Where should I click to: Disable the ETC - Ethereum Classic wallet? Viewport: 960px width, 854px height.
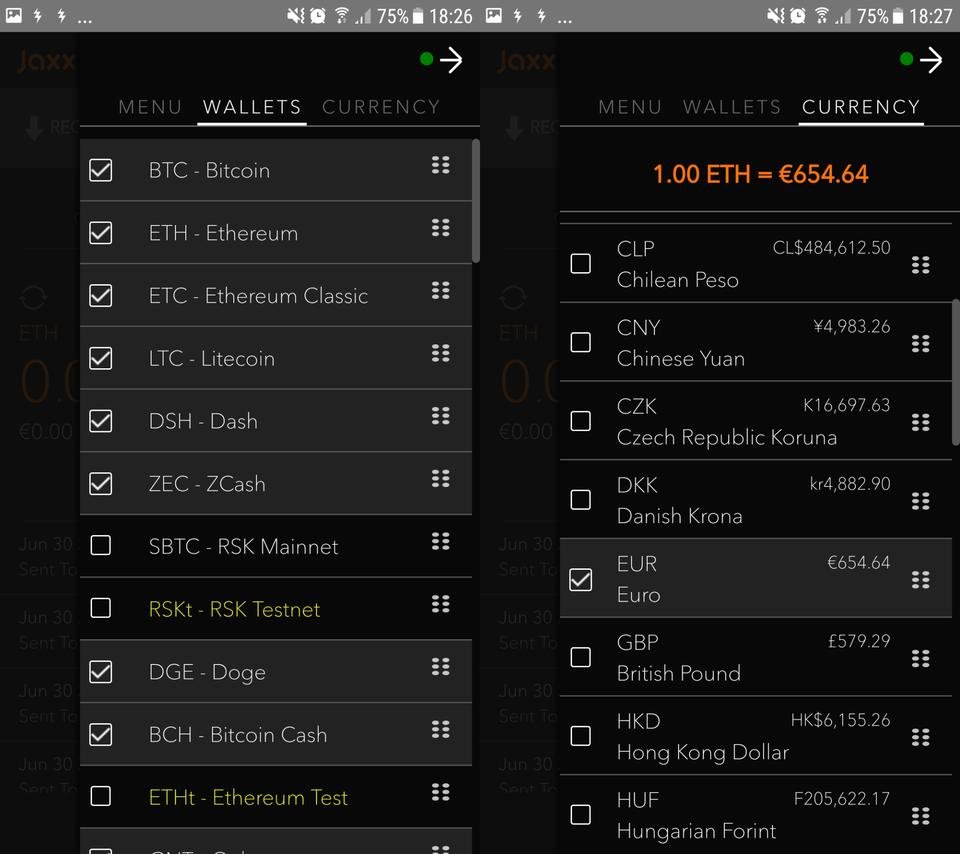tap(100, 296)
